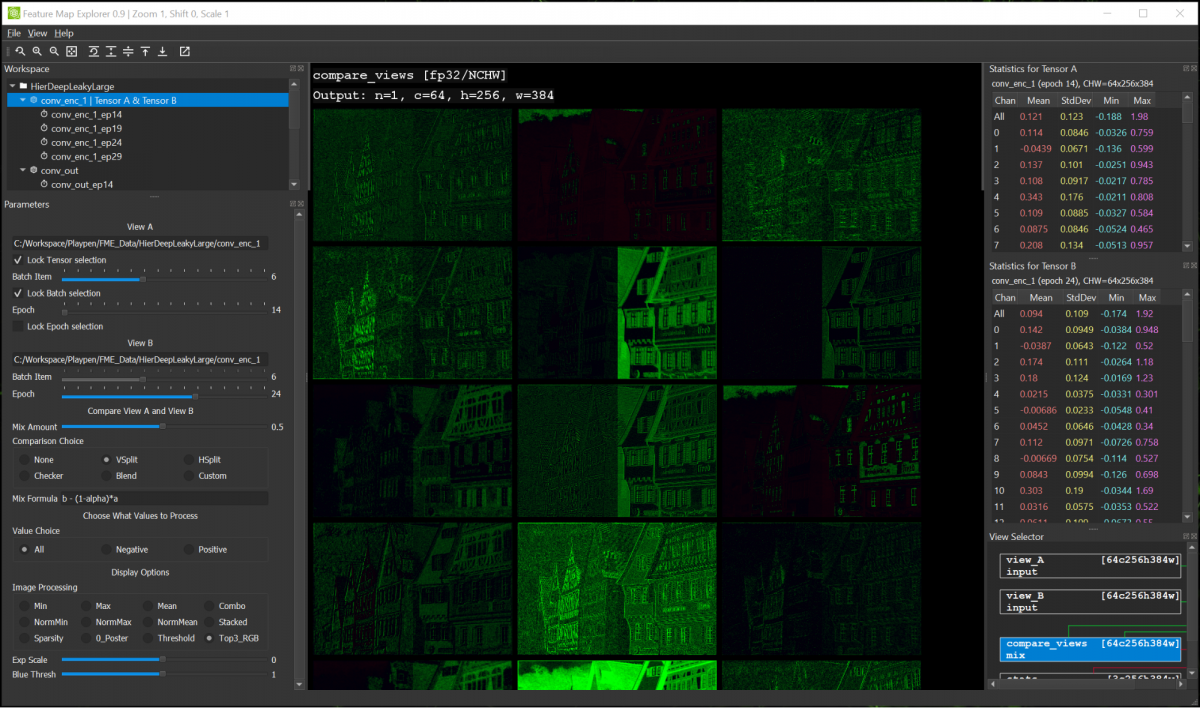Click the Mix Formula input field
Screen dimensions: 1200x708
point(163,498)
